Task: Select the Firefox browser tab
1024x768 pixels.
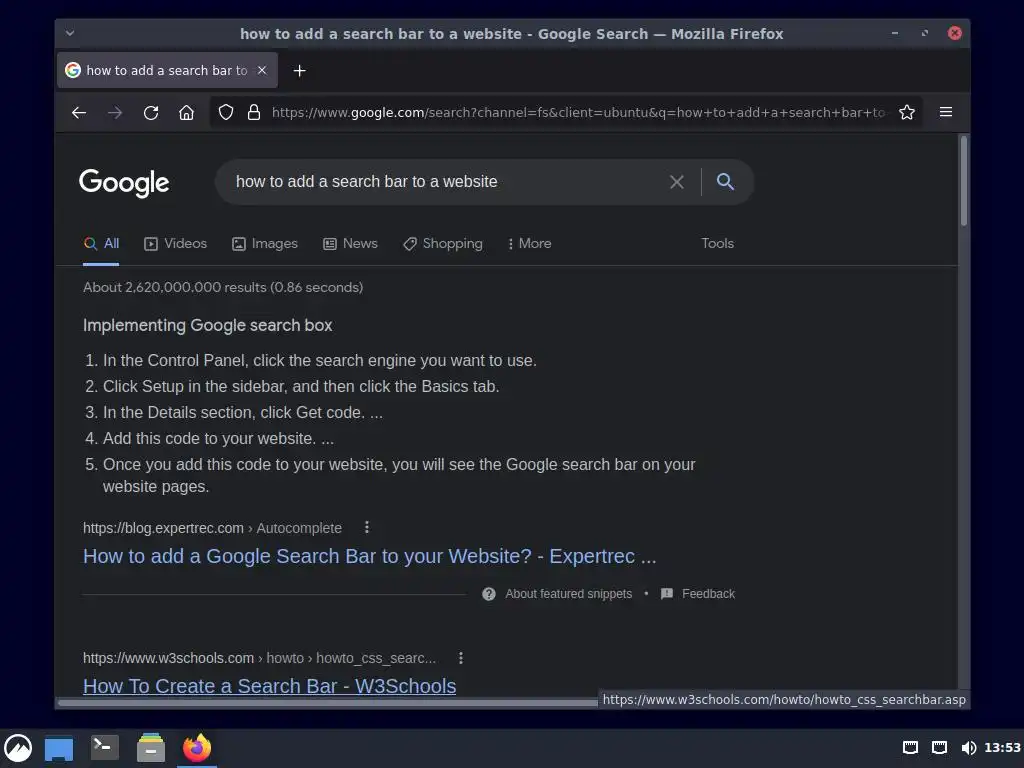Action: pyautogui.click(x=167, y=71)
